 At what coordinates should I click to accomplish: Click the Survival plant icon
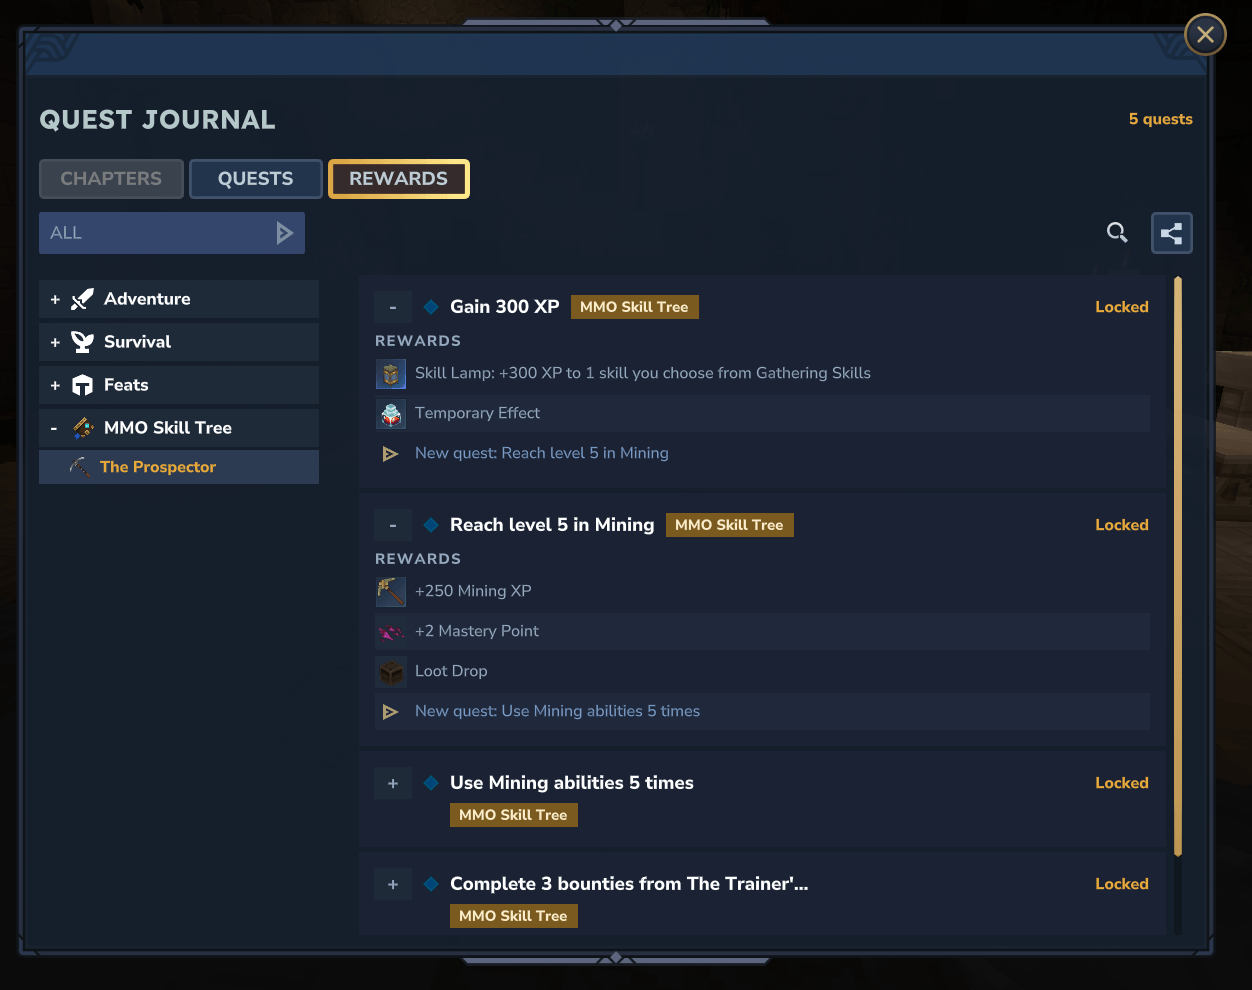[82, 342]
